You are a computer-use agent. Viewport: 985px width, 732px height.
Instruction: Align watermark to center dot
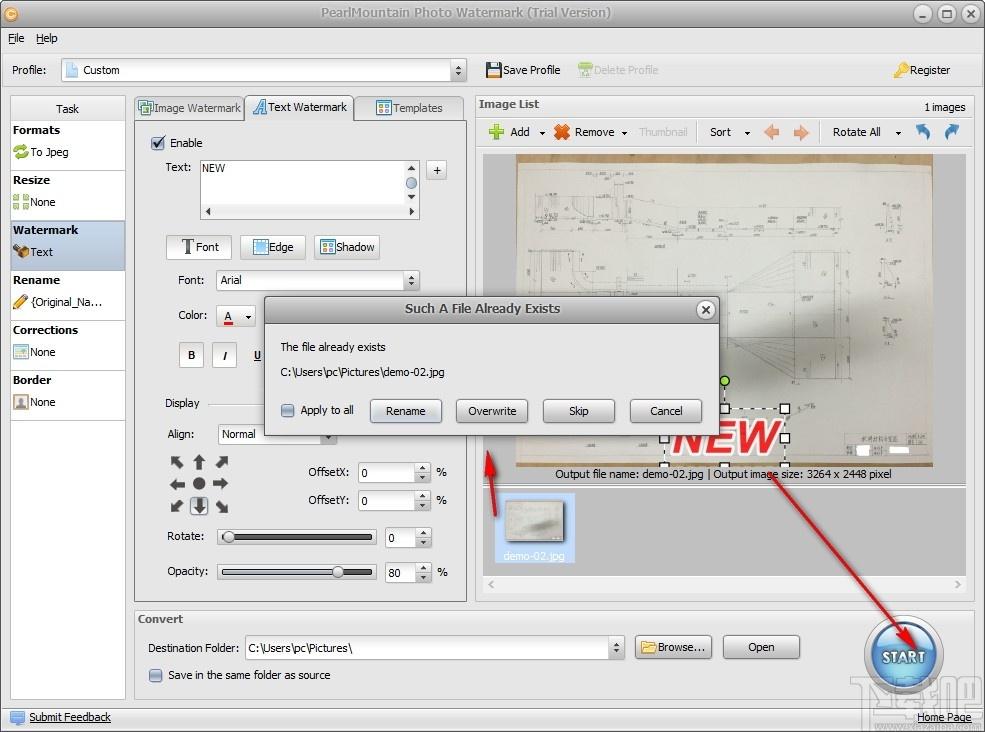[199, 483]
